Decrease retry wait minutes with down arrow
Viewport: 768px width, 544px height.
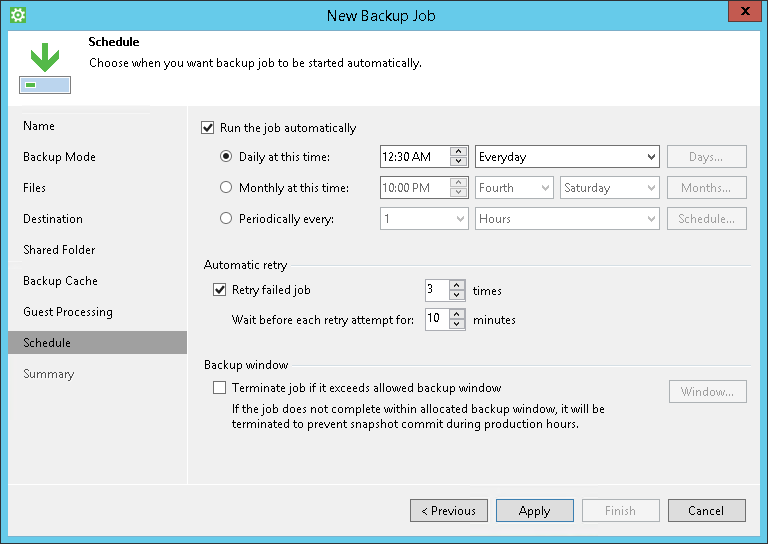[456, 324]
